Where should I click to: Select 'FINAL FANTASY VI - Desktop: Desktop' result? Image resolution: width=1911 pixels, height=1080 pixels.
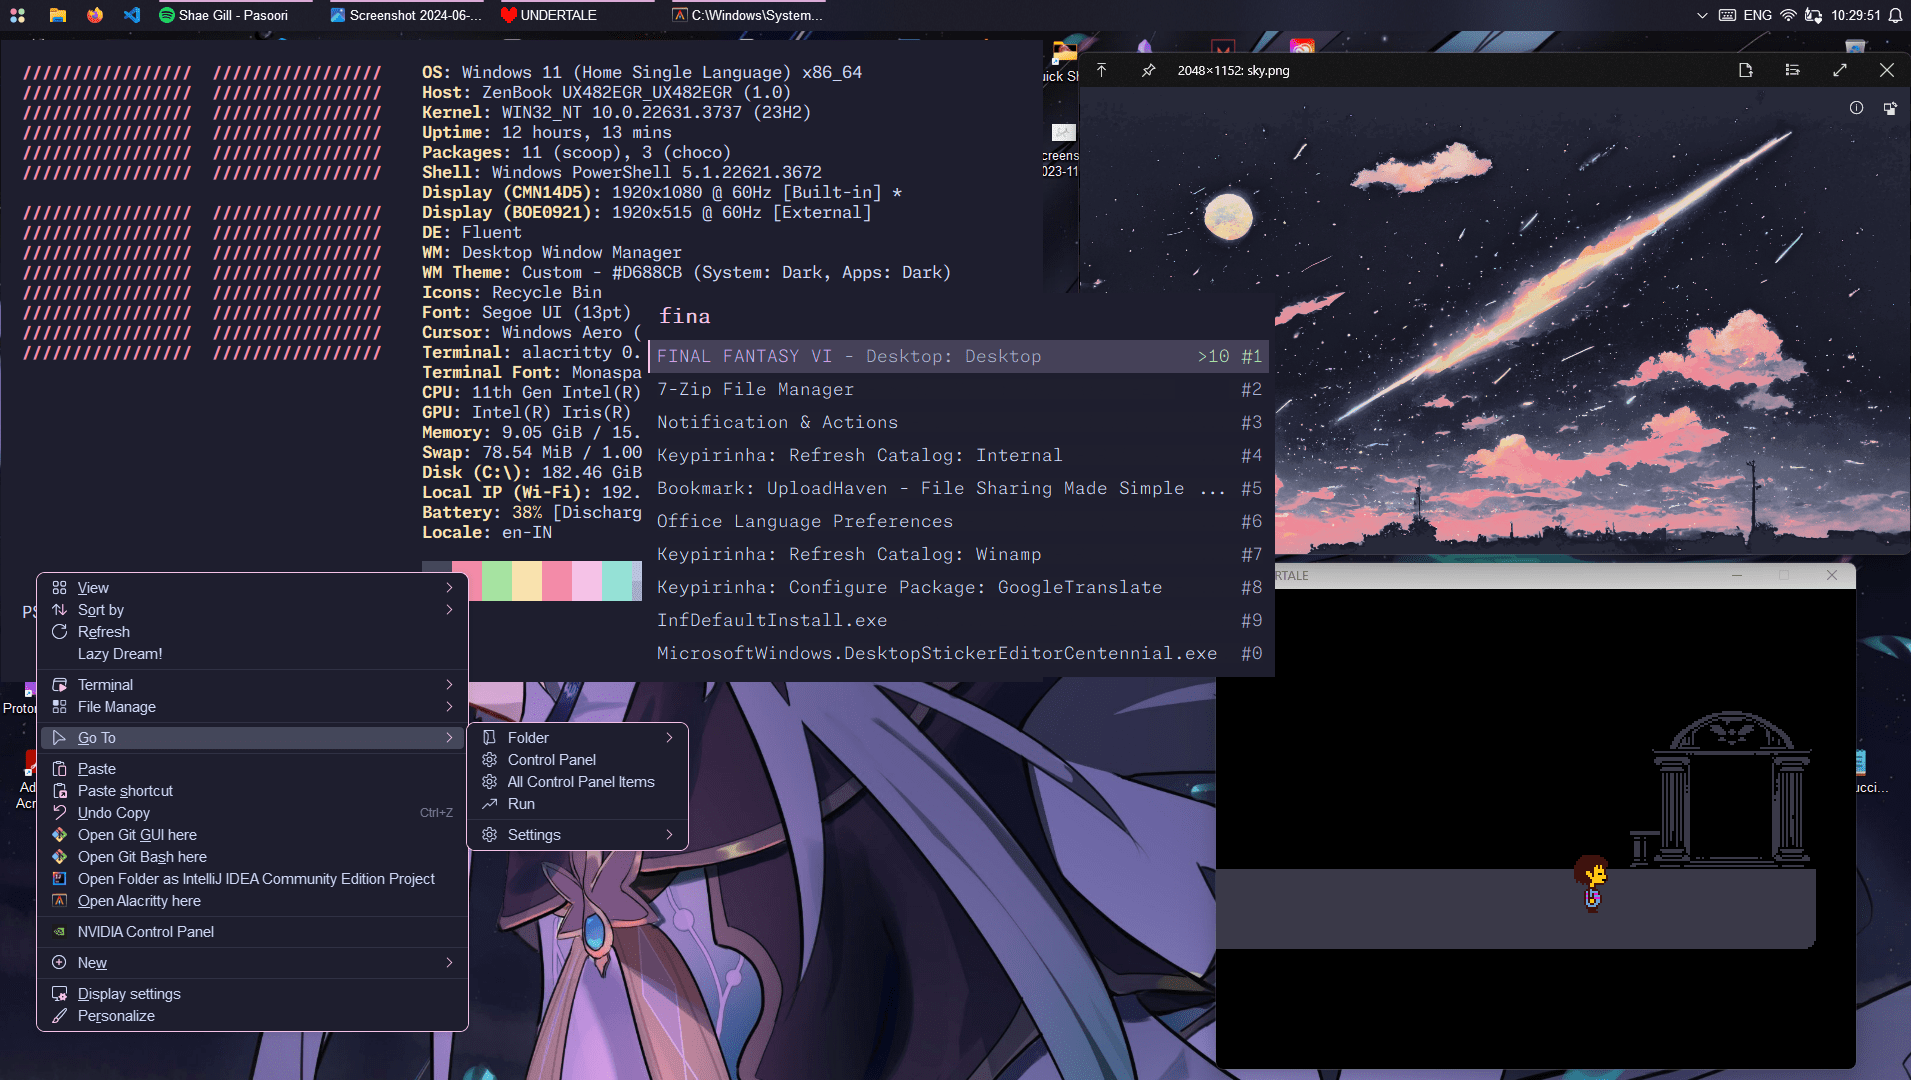(x=959, y=356)
